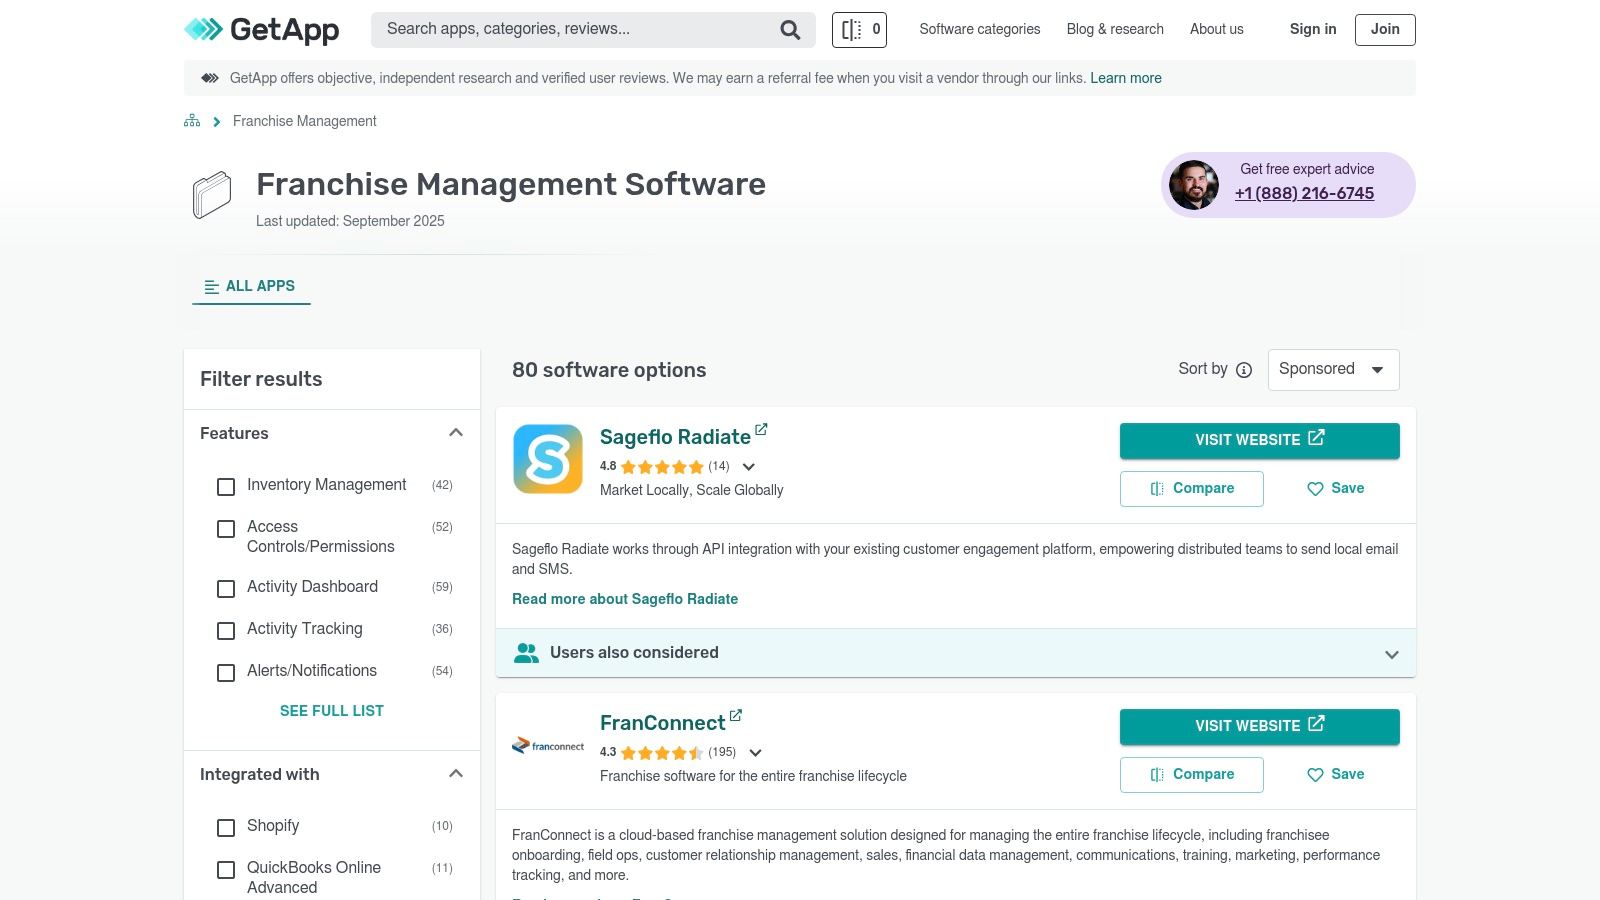Expand the Users also considered panel
This screenshot has height=900, width=1600.
click(1391, 654)
